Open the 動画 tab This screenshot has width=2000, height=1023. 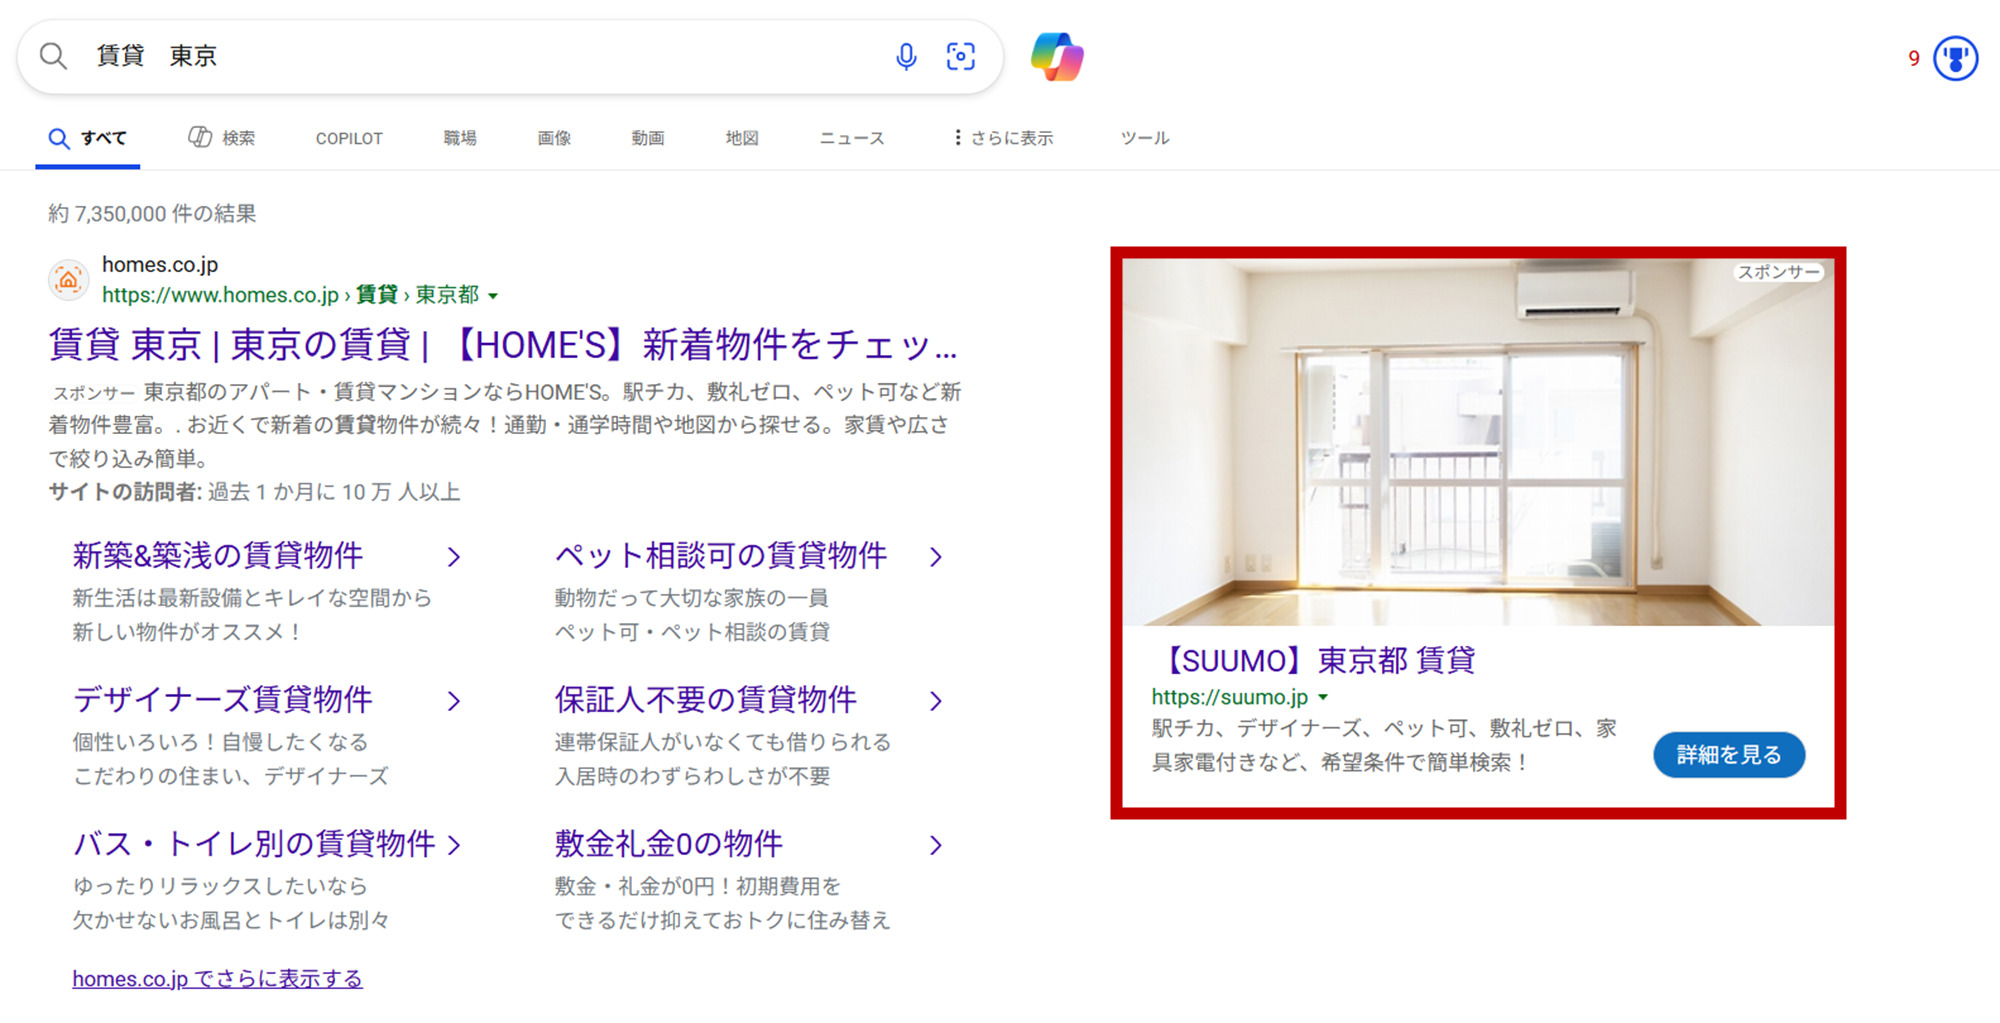pos(648,138)
